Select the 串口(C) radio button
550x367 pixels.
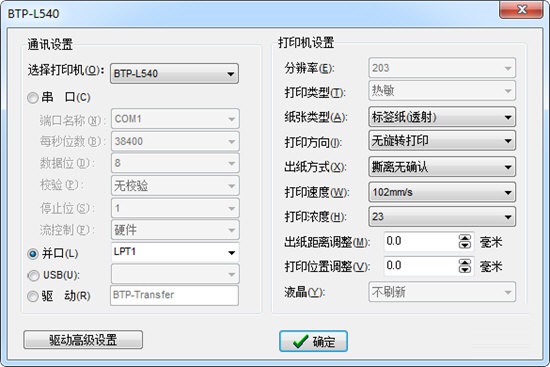click(x=33, y=98)
